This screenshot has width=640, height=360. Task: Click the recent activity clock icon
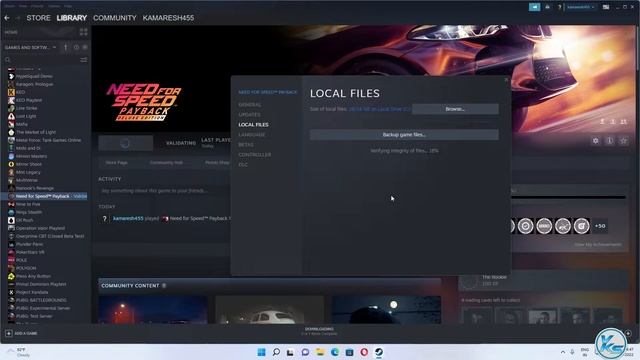(76, 47)
